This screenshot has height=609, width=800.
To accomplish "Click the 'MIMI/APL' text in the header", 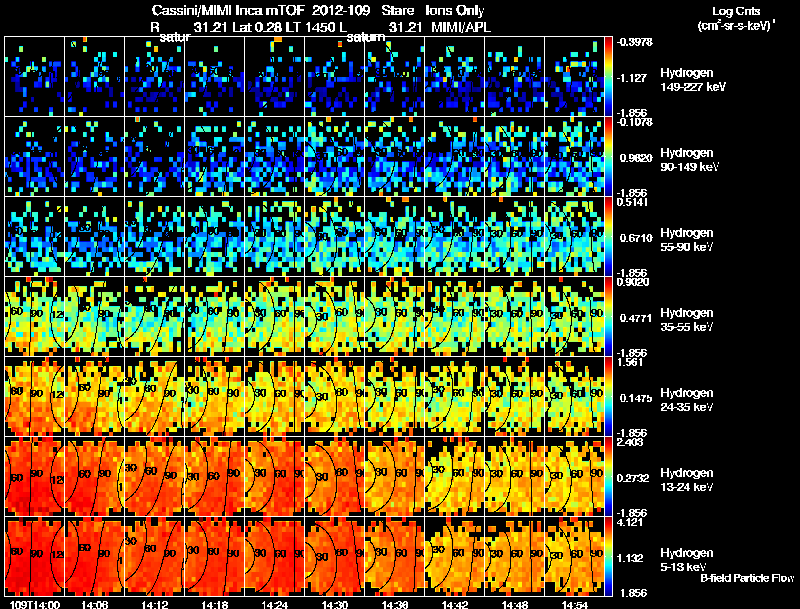I will pos(461,27).
